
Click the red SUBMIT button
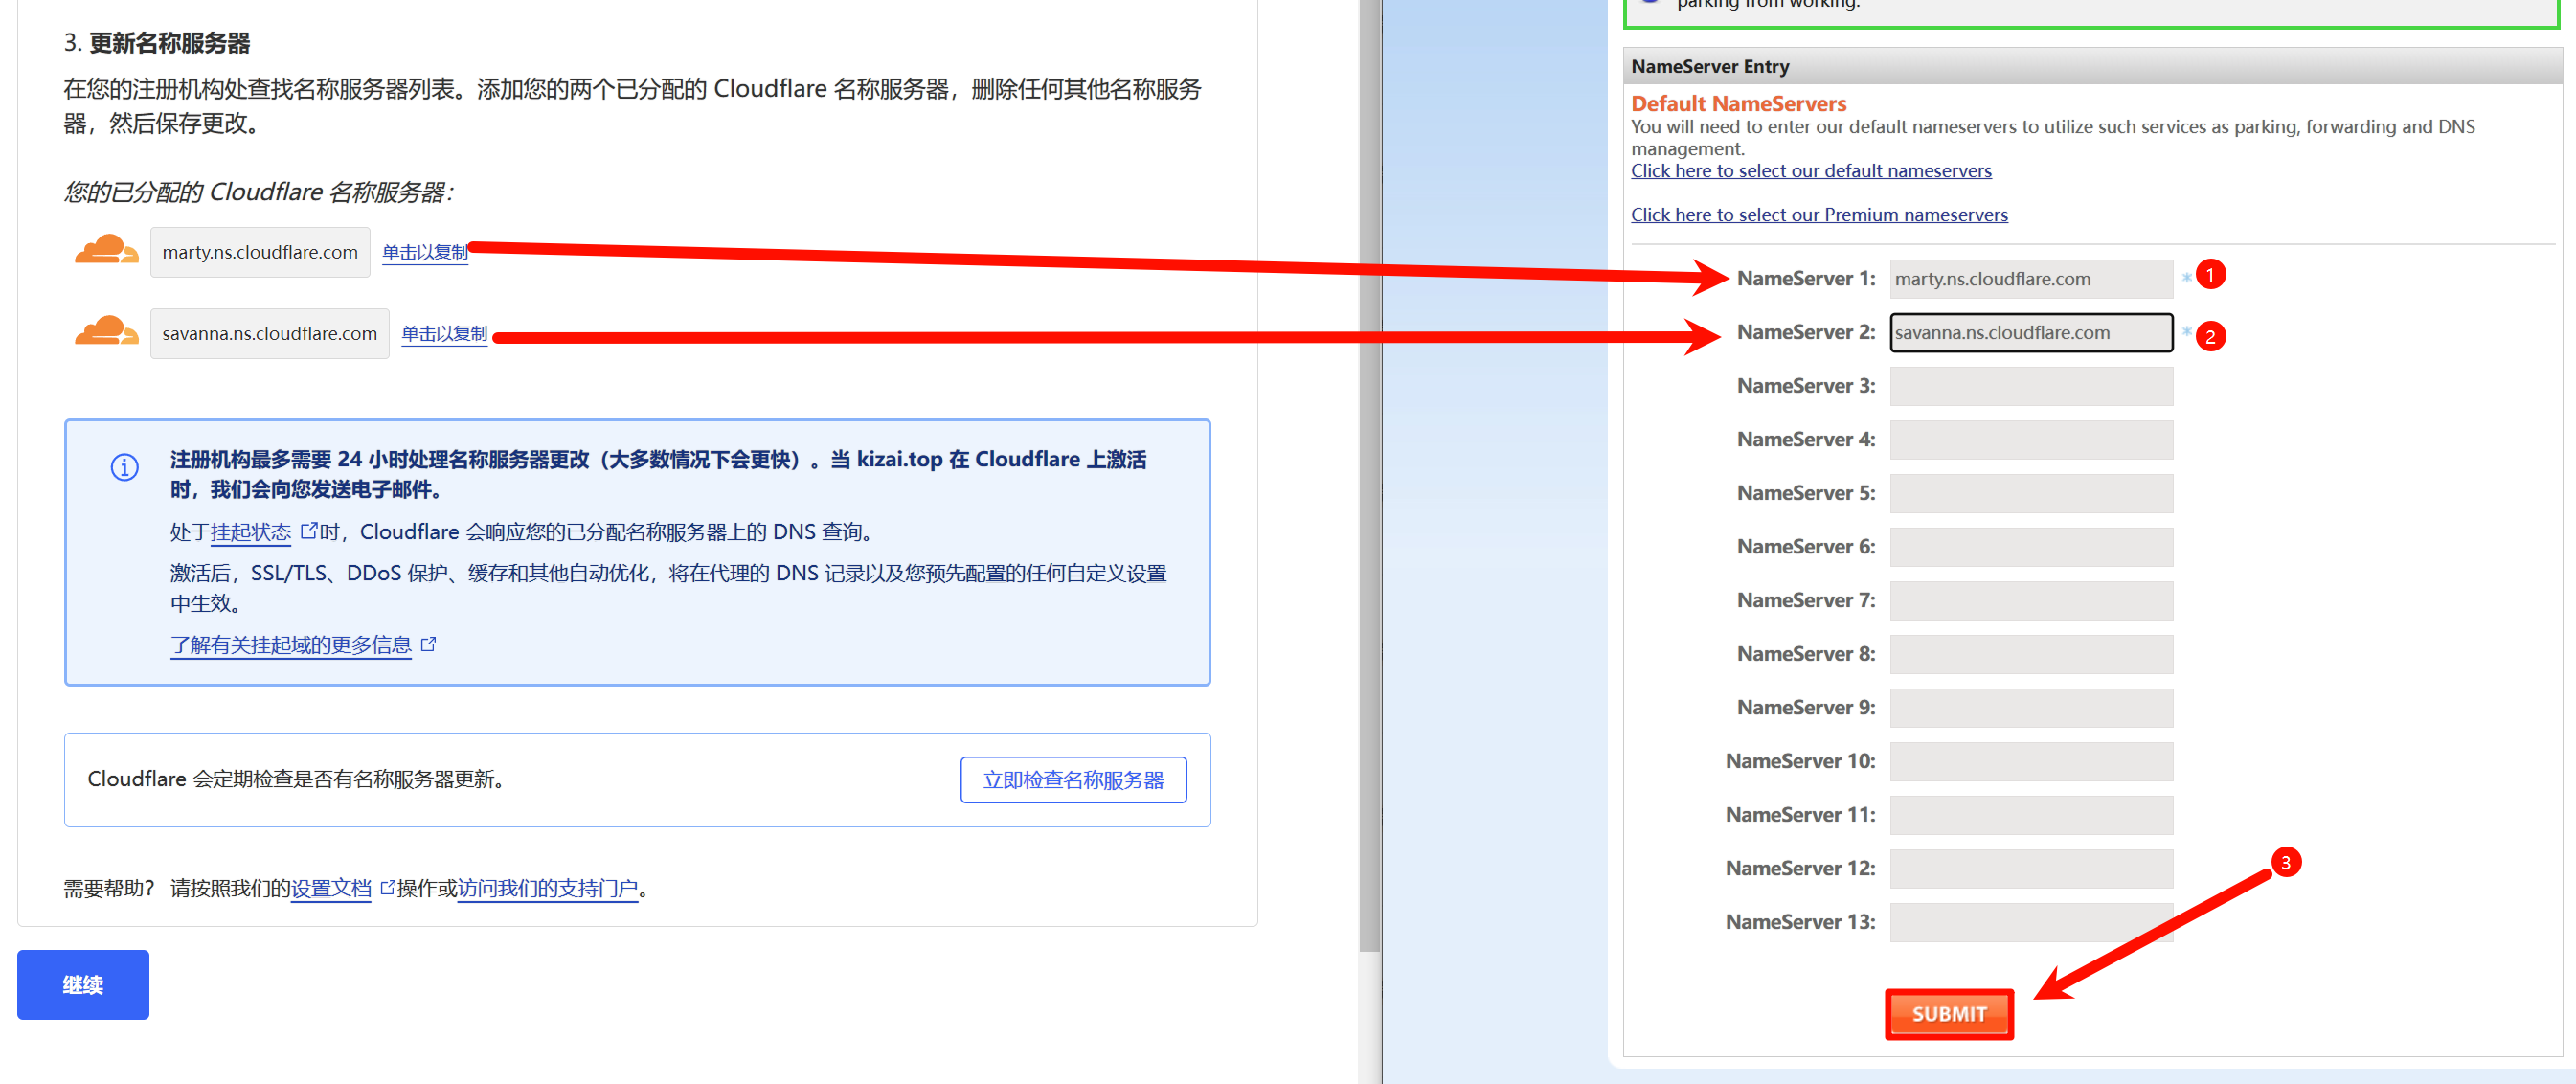click(1949, 1014)
